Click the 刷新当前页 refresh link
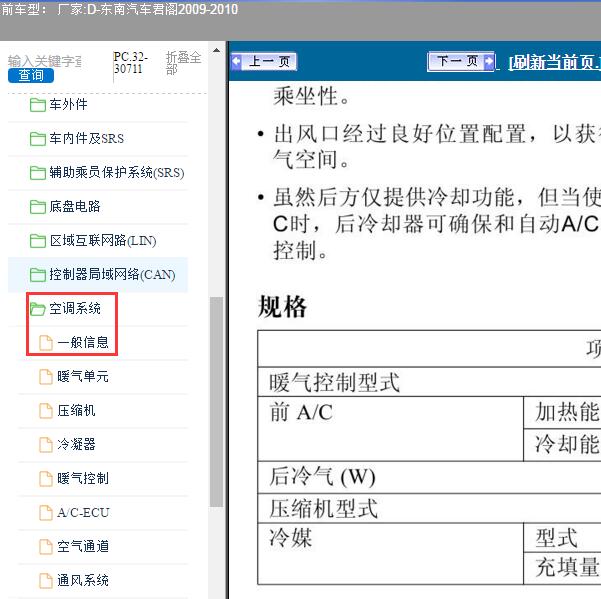 tap(554, 62)
